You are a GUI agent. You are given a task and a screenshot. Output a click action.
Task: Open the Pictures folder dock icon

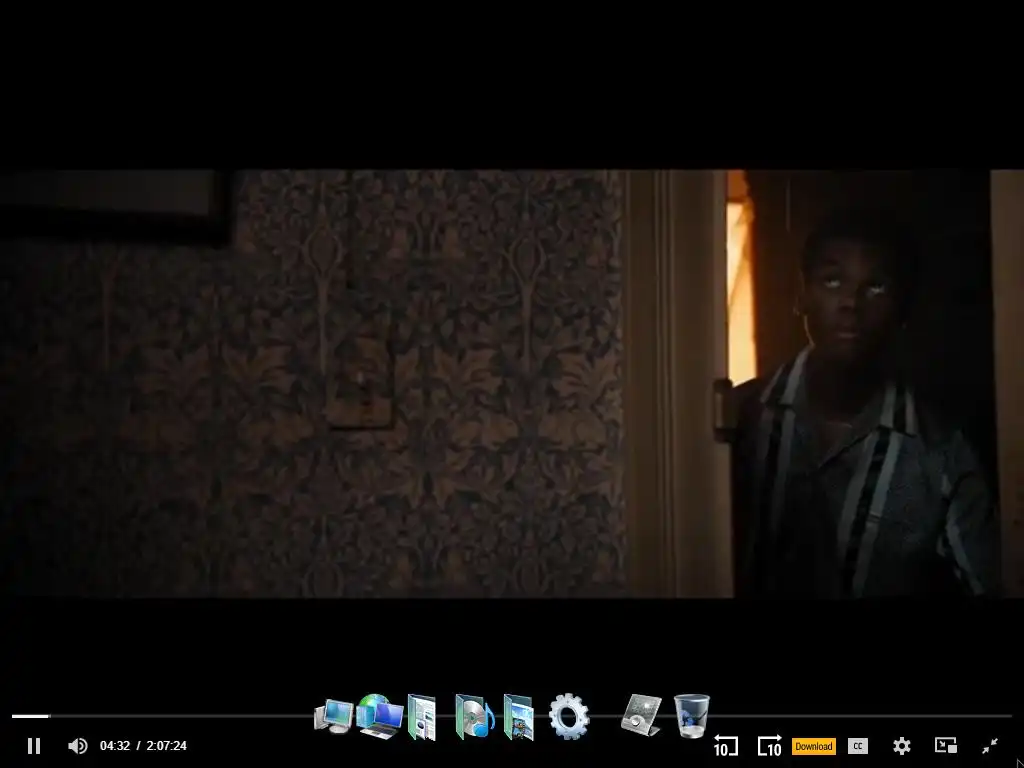click(x=519, y=717)
